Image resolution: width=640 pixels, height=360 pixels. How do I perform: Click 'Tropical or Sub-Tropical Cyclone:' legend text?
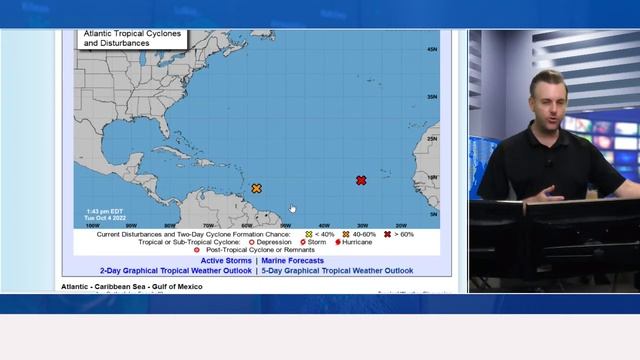pyautogui.click(x=189, y=242)
